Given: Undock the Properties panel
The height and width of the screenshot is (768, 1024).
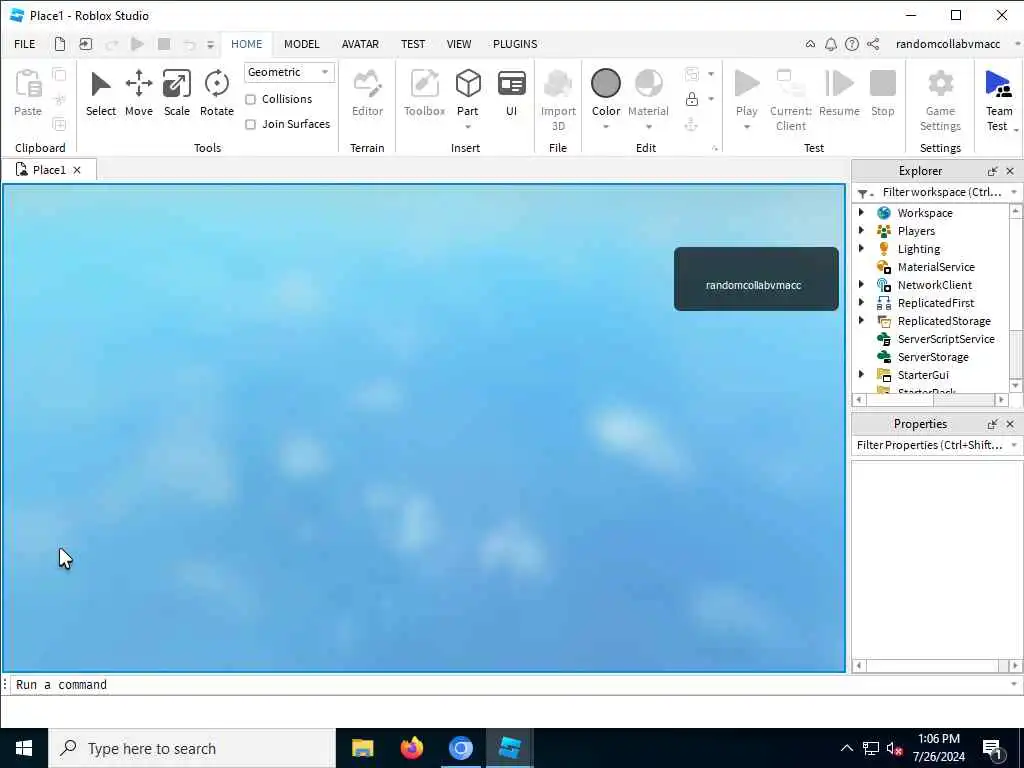Looking at the screenshot, I should pos(993,424).
